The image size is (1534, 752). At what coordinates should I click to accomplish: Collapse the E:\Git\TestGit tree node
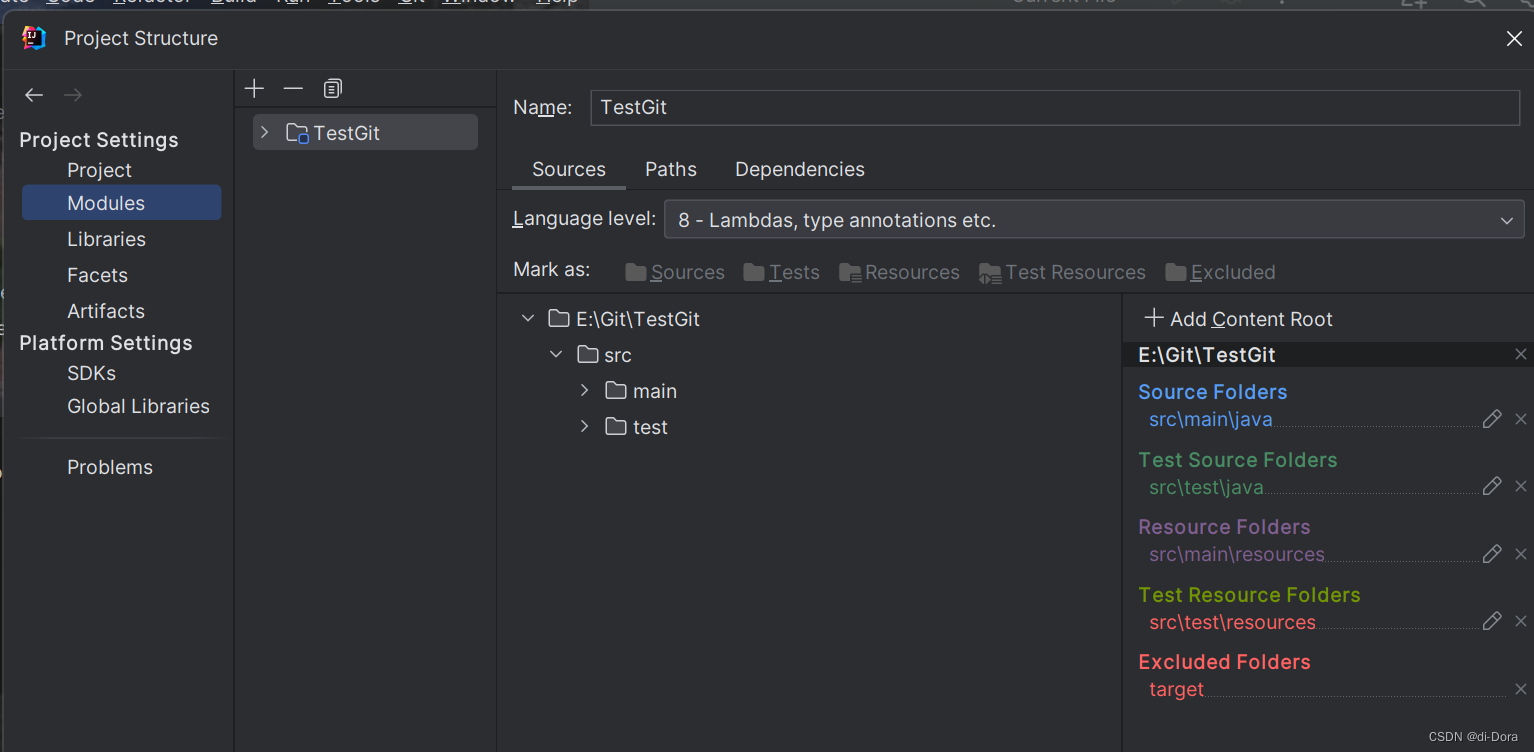(x=528, y=319)
